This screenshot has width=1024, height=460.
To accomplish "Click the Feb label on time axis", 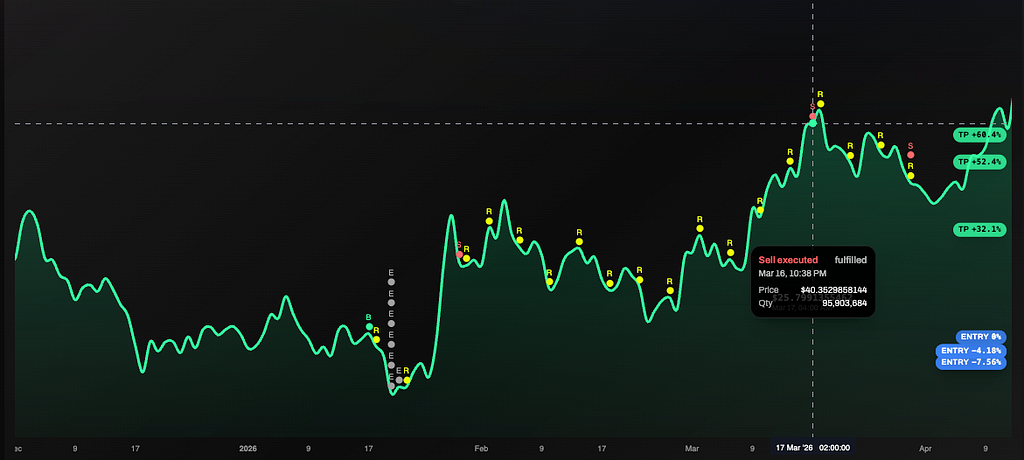I will 482,448.
